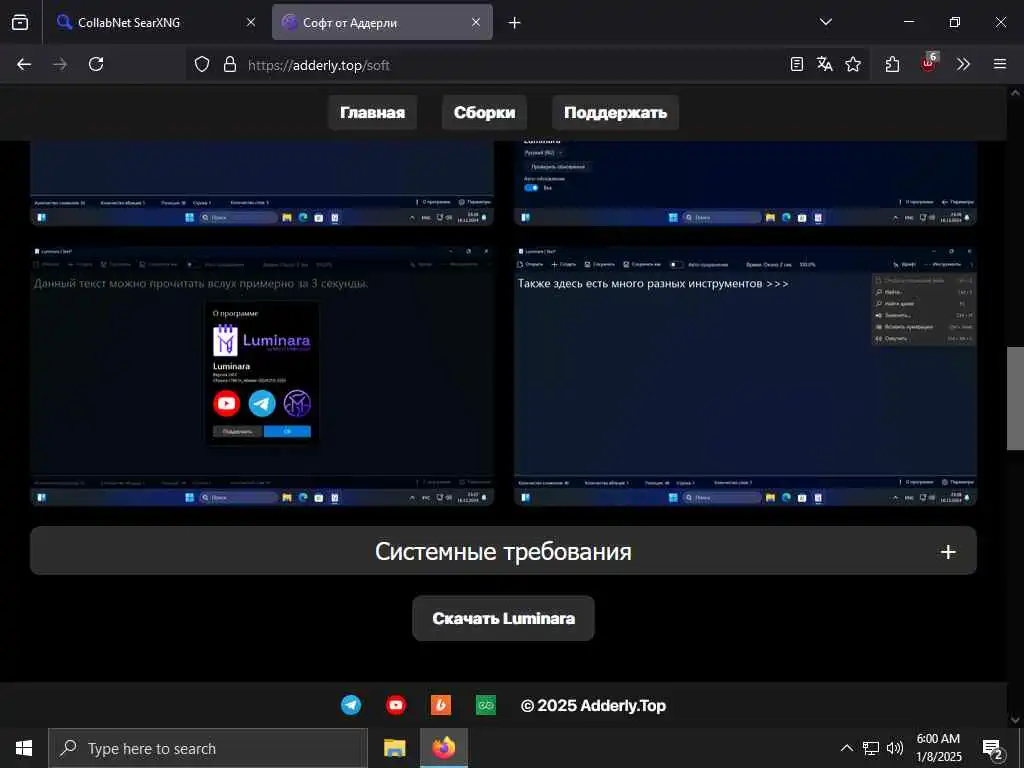Image resolution: width=1024 pixels, height=768 pixels.
Task: Open the orange Boosty icon in footer
Action: point(441,705)
